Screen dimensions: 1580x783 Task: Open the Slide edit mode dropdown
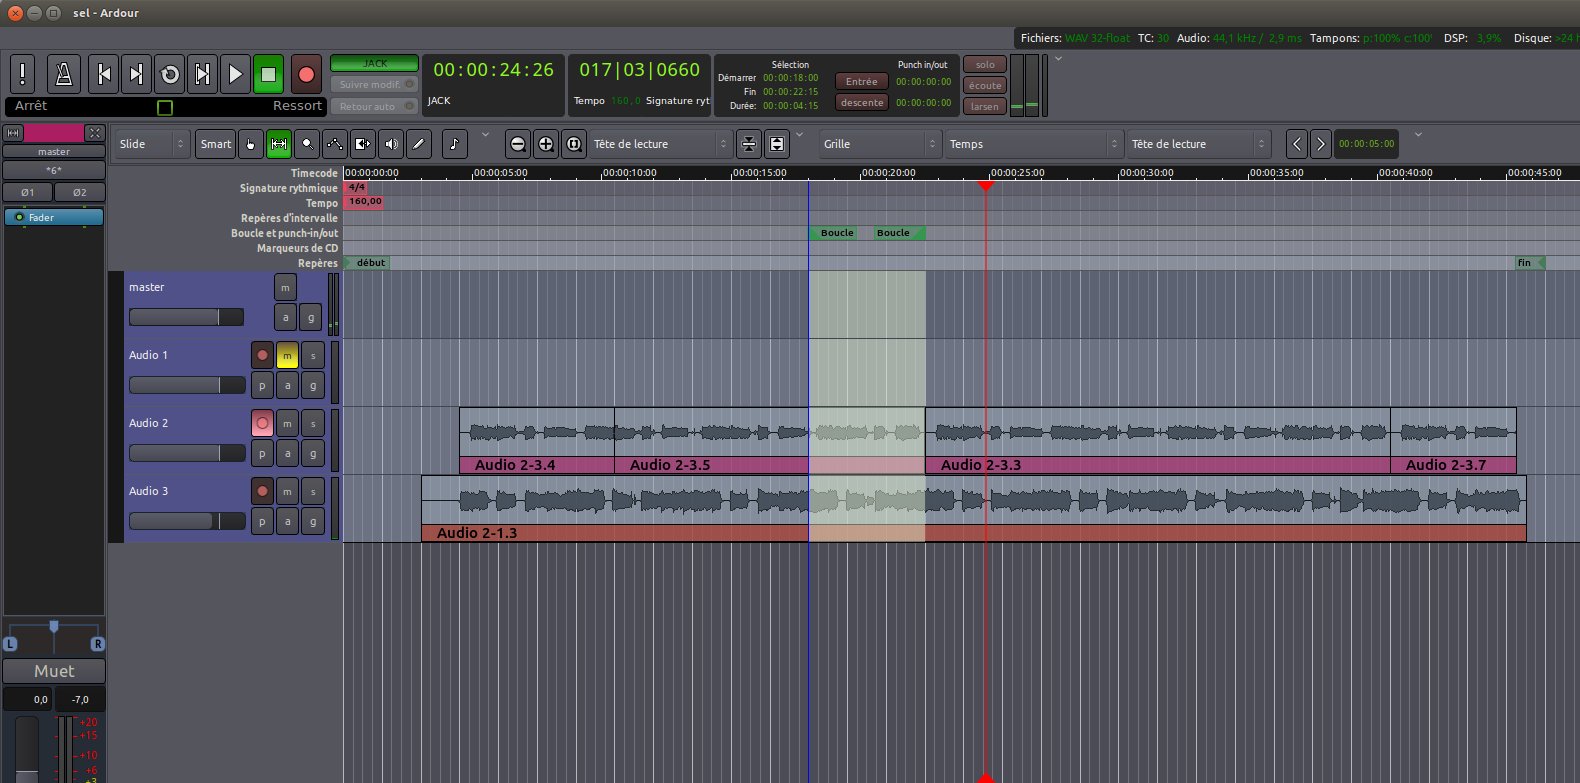152,144
